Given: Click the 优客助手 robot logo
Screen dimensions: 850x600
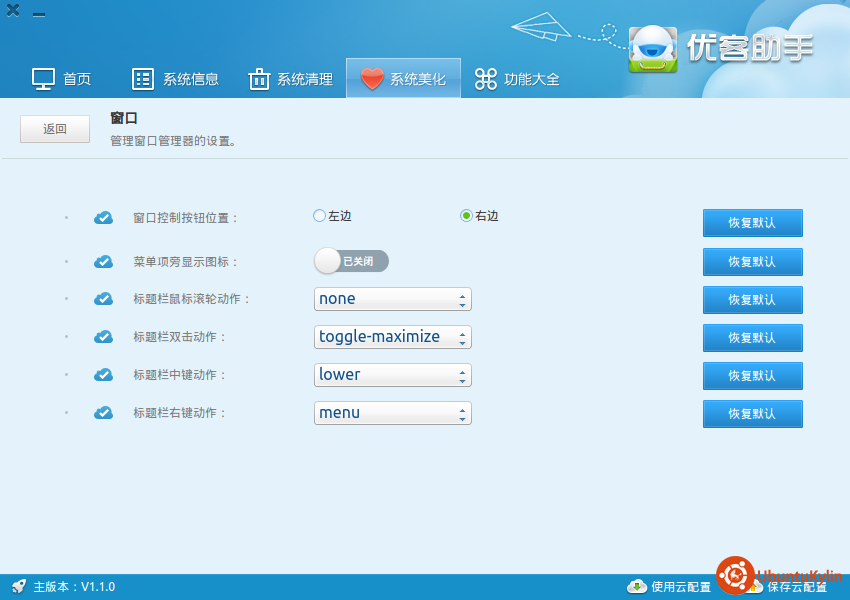Looking at the screenshot, I should click(653, 47).
